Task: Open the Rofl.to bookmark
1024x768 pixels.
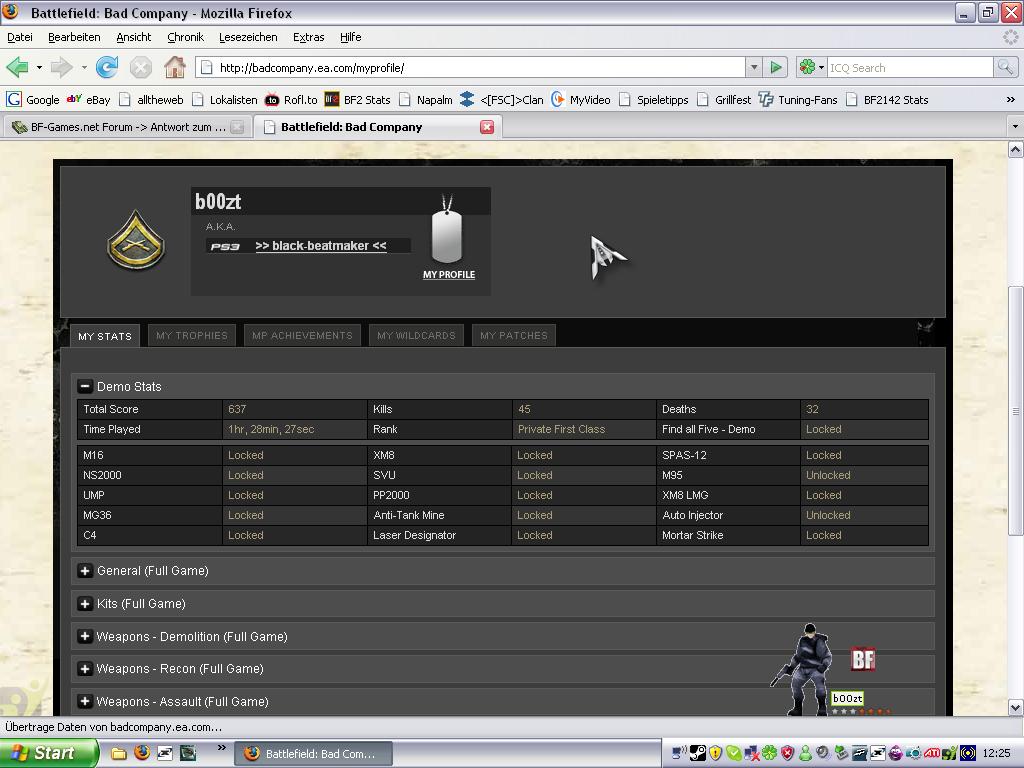Action: click(291, 100)
